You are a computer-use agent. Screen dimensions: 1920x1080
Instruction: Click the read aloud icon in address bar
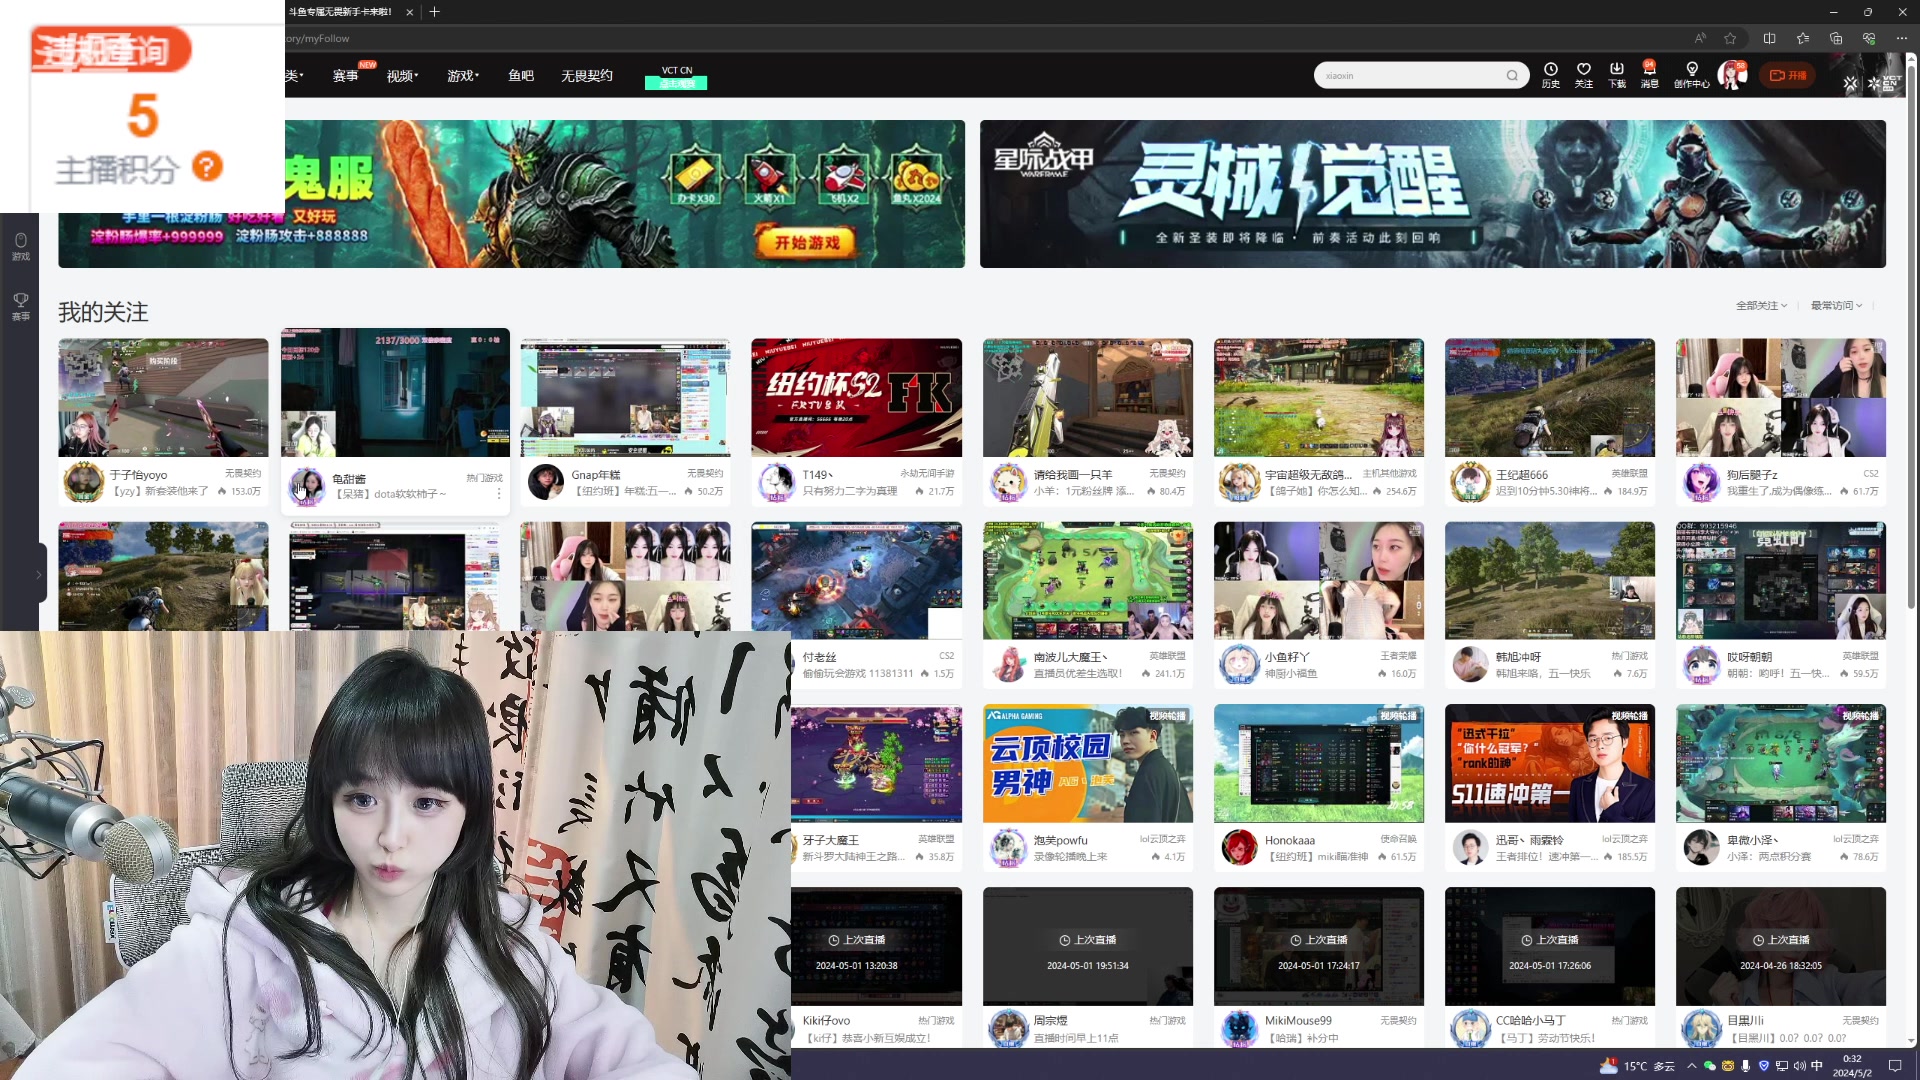pos(1700,38)
